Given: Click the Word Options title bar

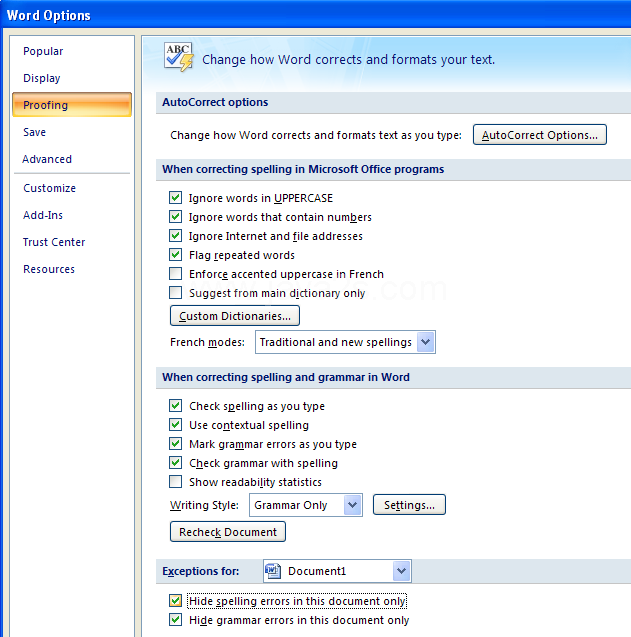Looking at the screenshot, I should (x=315, y=15).
